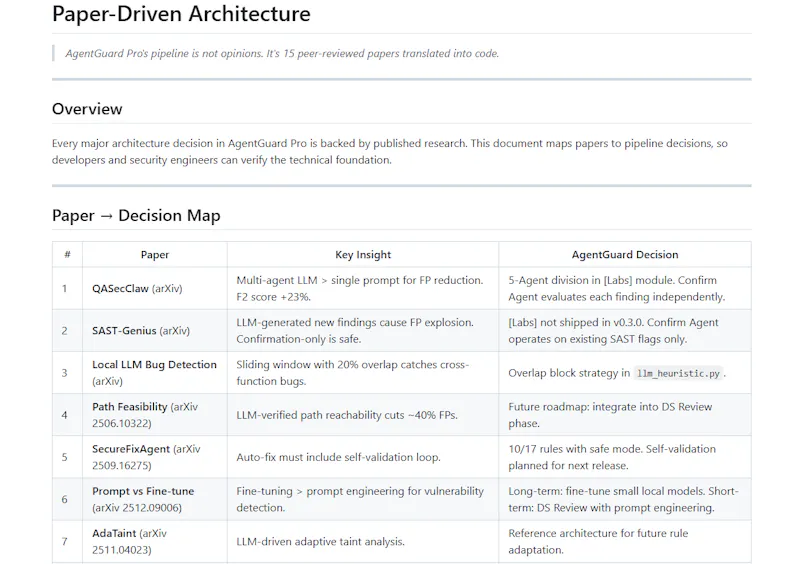
Task: Click the 'Future roadmap: integrate into DS Review' cell
Action: tap(625, 415)
